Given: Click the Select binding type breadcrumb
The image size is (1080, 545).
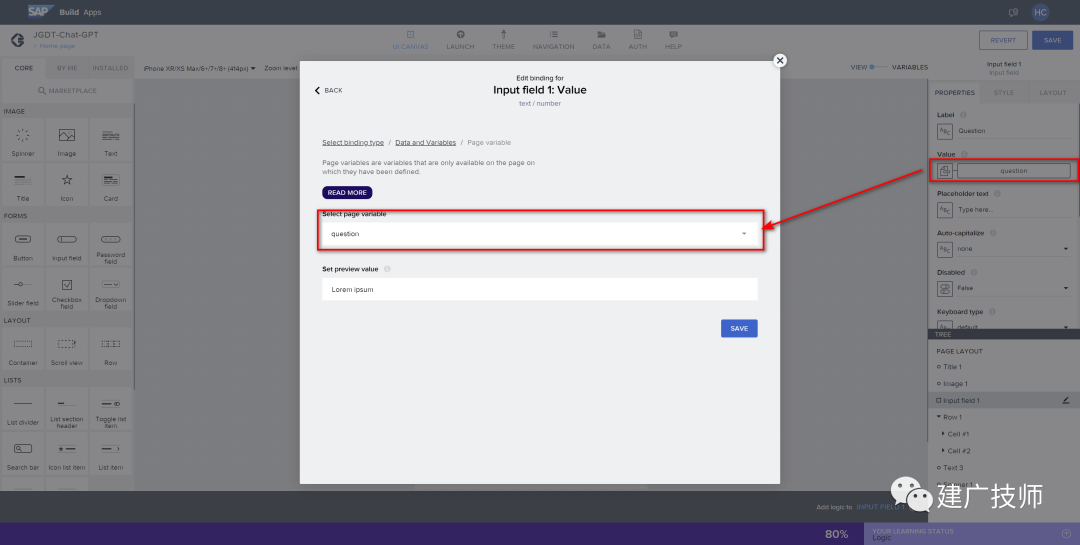Looking at the screenshot, I should pos(353,143).
